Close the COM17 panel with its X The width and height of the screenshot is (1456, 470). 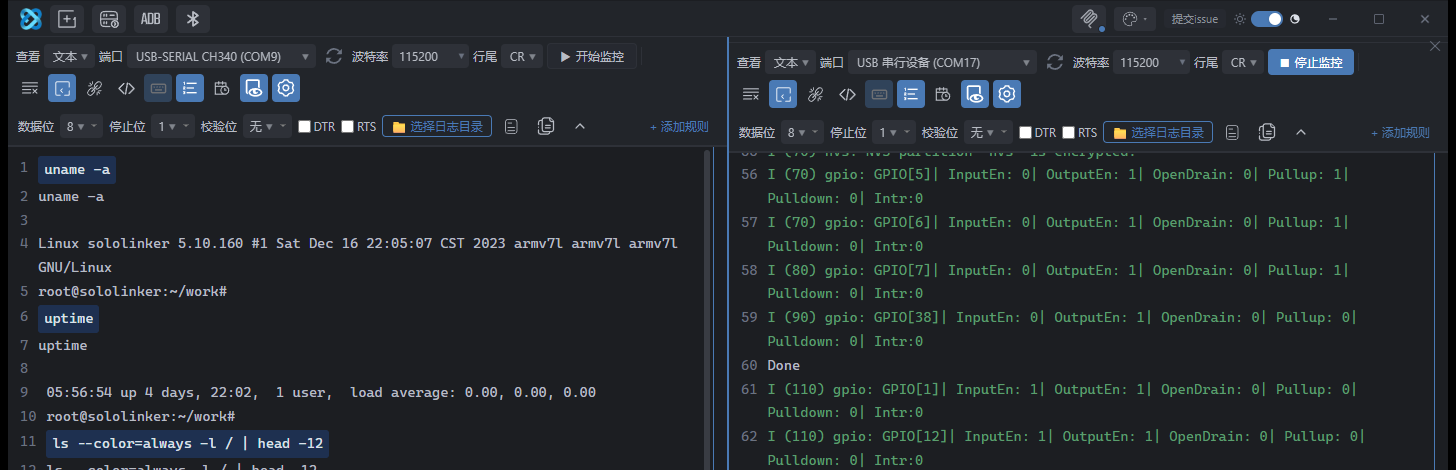point(1434,46)
